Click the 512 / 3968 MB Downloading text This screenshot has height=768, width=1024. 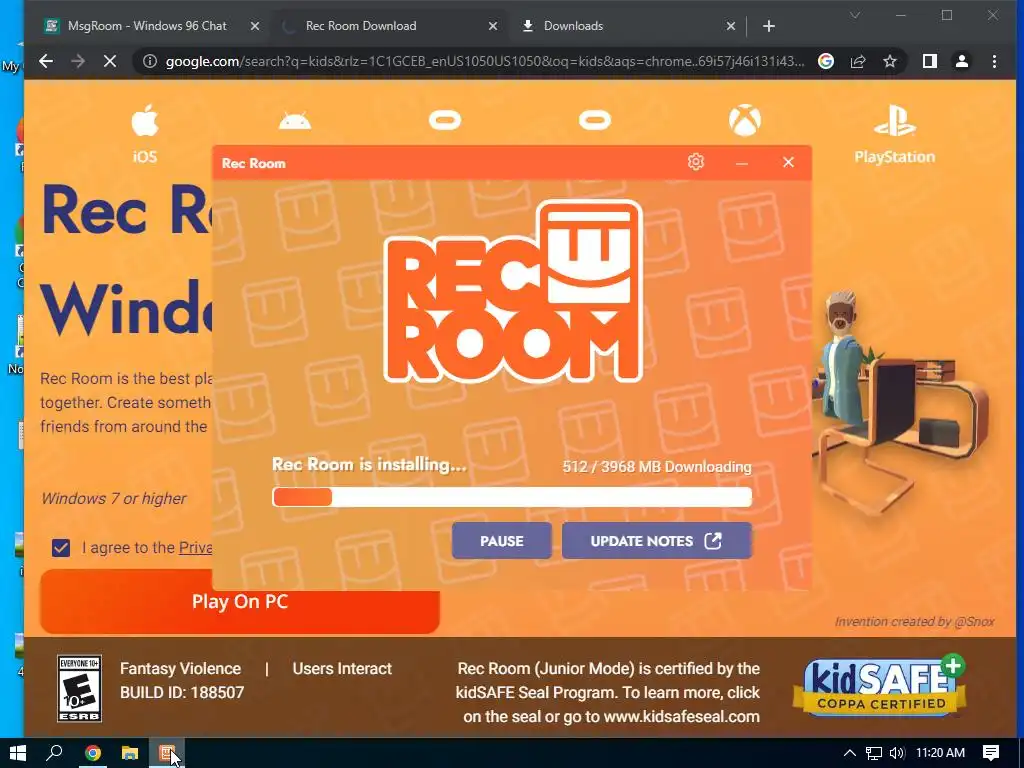pos(657,467)
